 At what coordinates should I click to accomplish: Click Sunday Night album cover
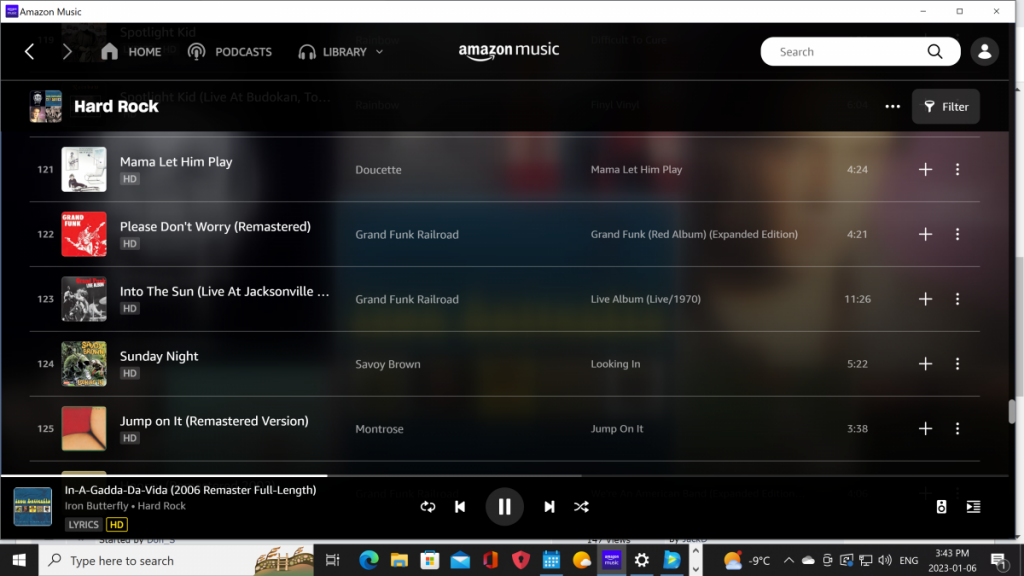pos(84,364)
